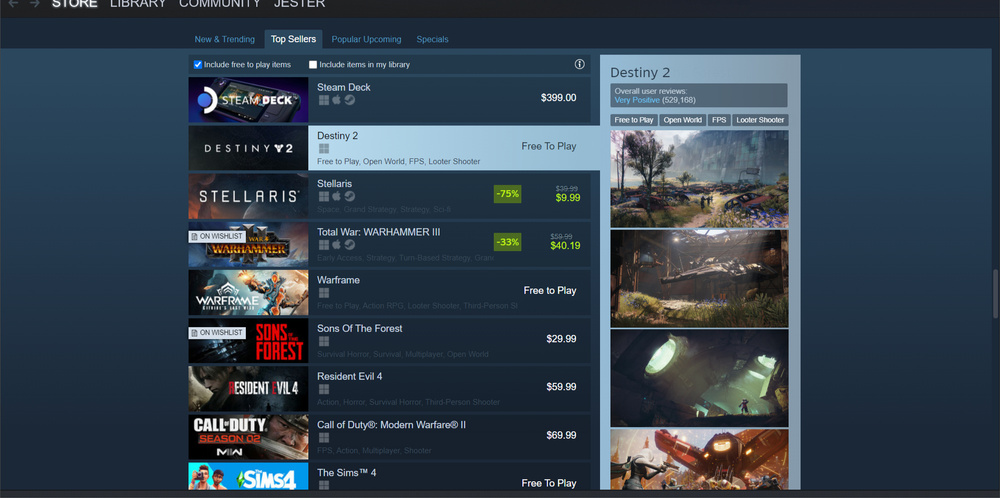Screen dimensions: 1000x498
Task: Open the Destiny 2 title in side panel
Action: 640,73
